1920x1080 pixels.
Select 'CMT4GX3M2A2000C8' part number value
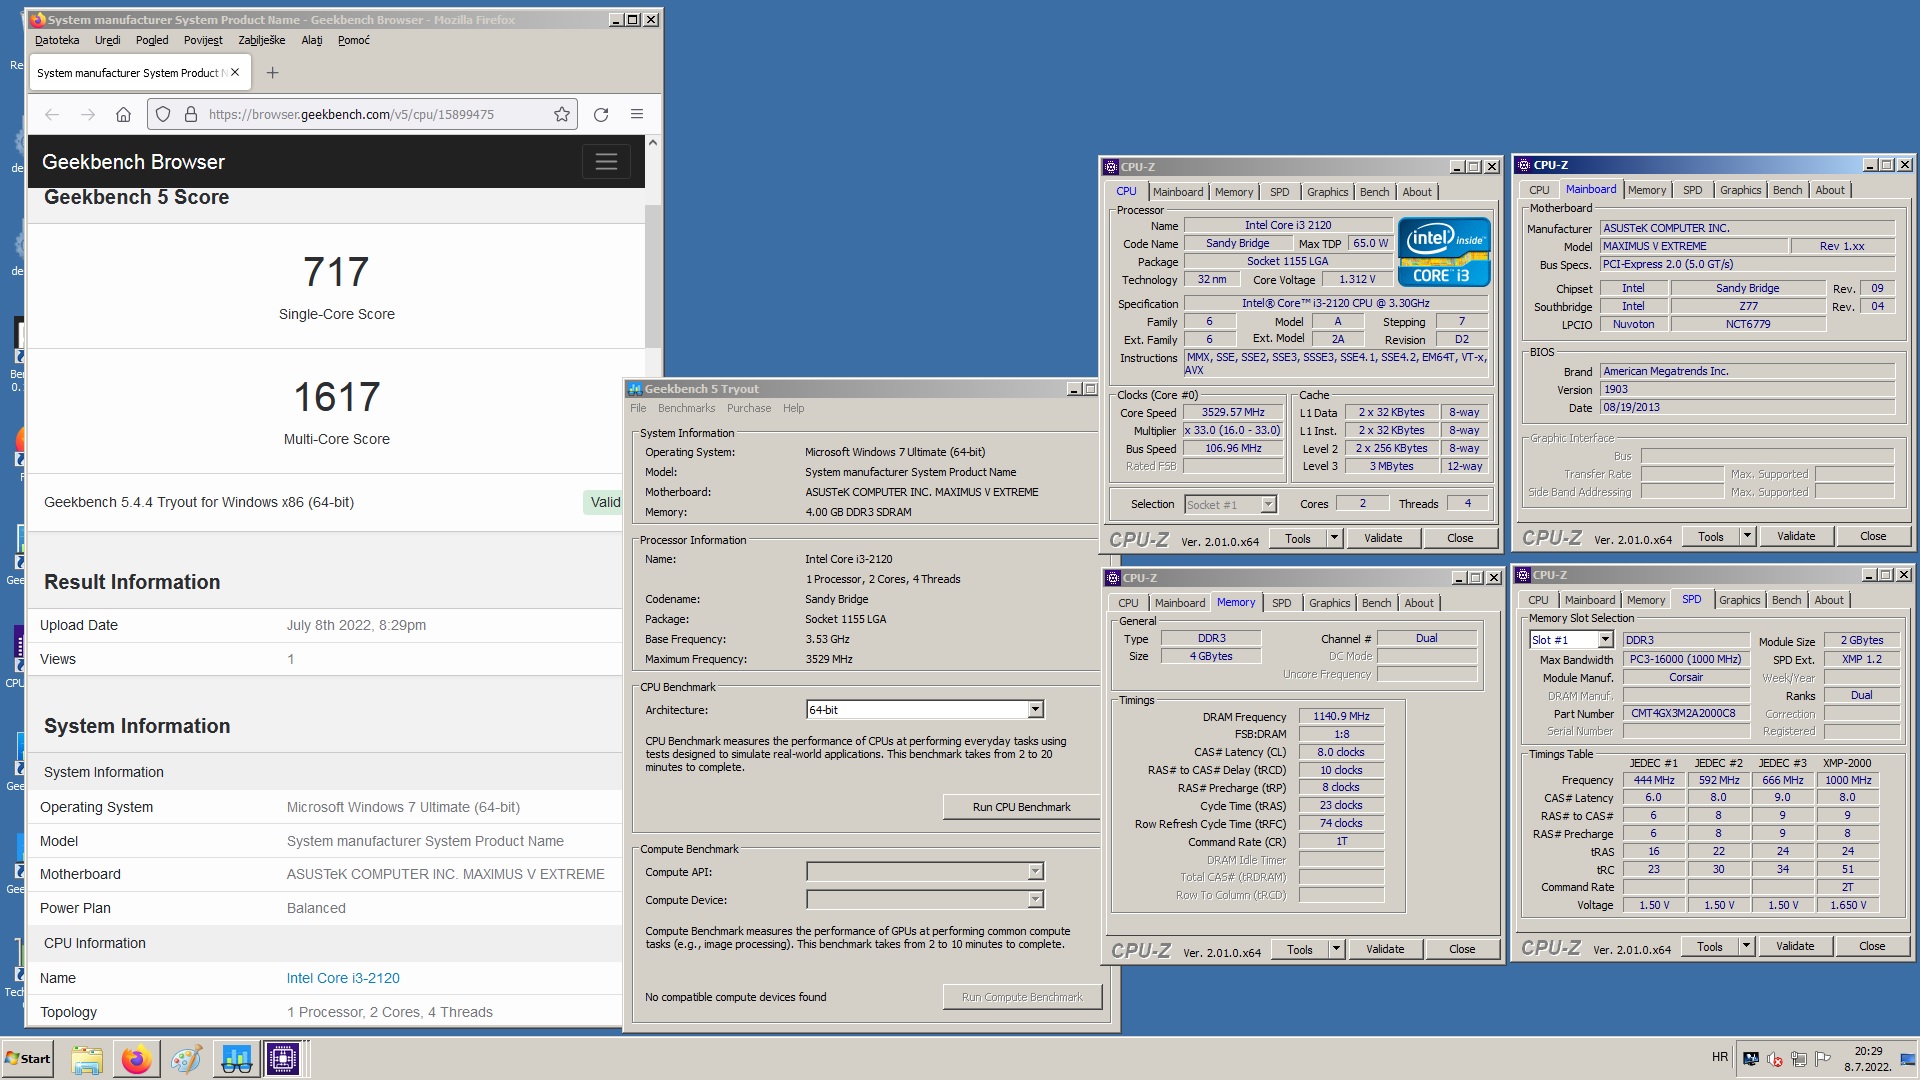[x=1684, y=713]
